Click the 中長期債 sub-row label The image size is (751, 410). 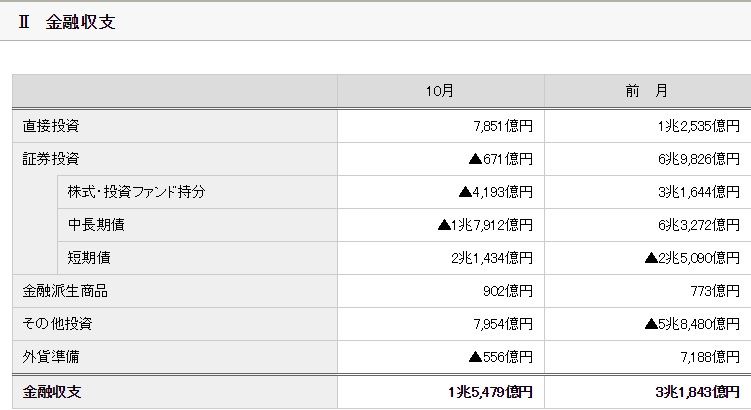click(x=96, y=225)
